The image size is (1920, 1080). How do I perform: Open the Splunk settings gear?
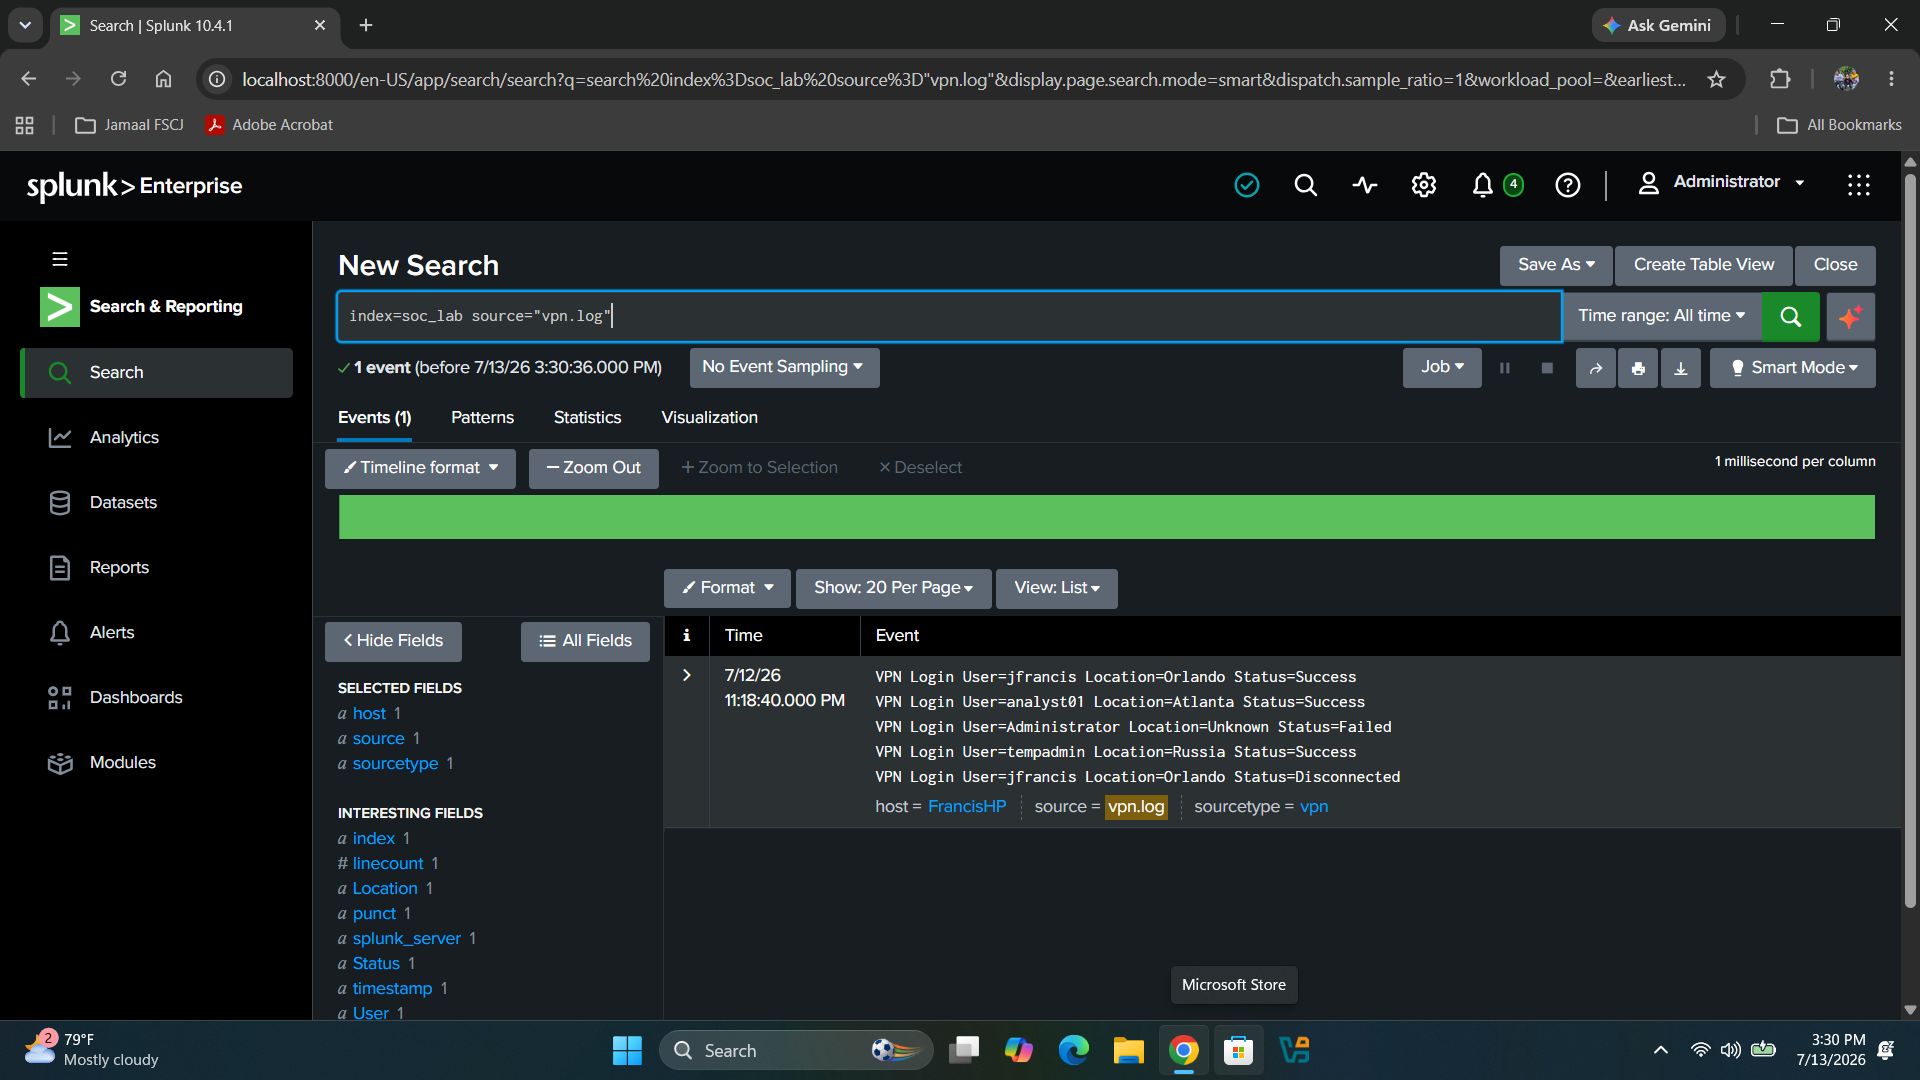[x=1423, y=185]
